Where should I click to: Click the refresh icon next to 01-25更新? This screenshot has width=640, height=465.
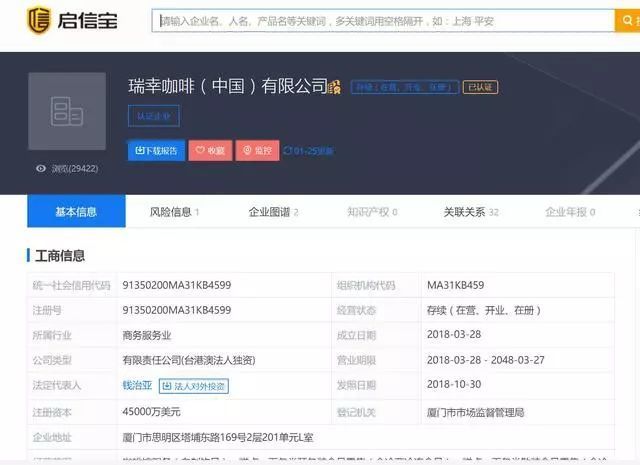[288, 151]
